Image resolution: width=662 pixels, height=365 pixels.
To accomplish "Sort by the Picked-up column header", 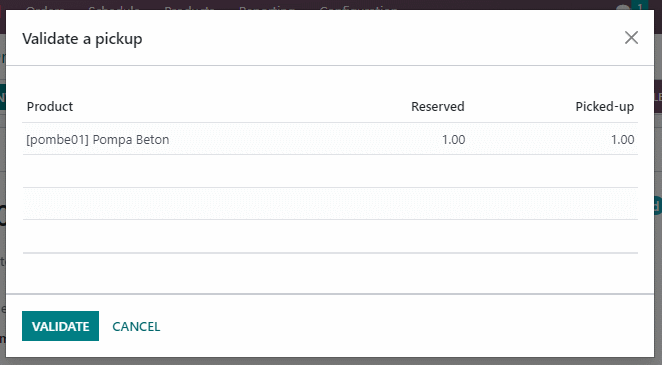I will pyautogui.click(x=605, y=106).
